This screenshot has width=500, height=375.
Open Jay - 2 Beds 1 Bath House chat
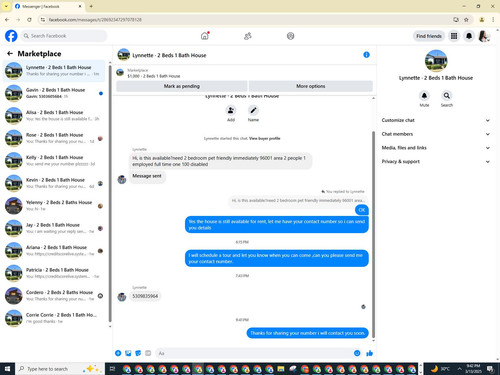click(54, 228)
